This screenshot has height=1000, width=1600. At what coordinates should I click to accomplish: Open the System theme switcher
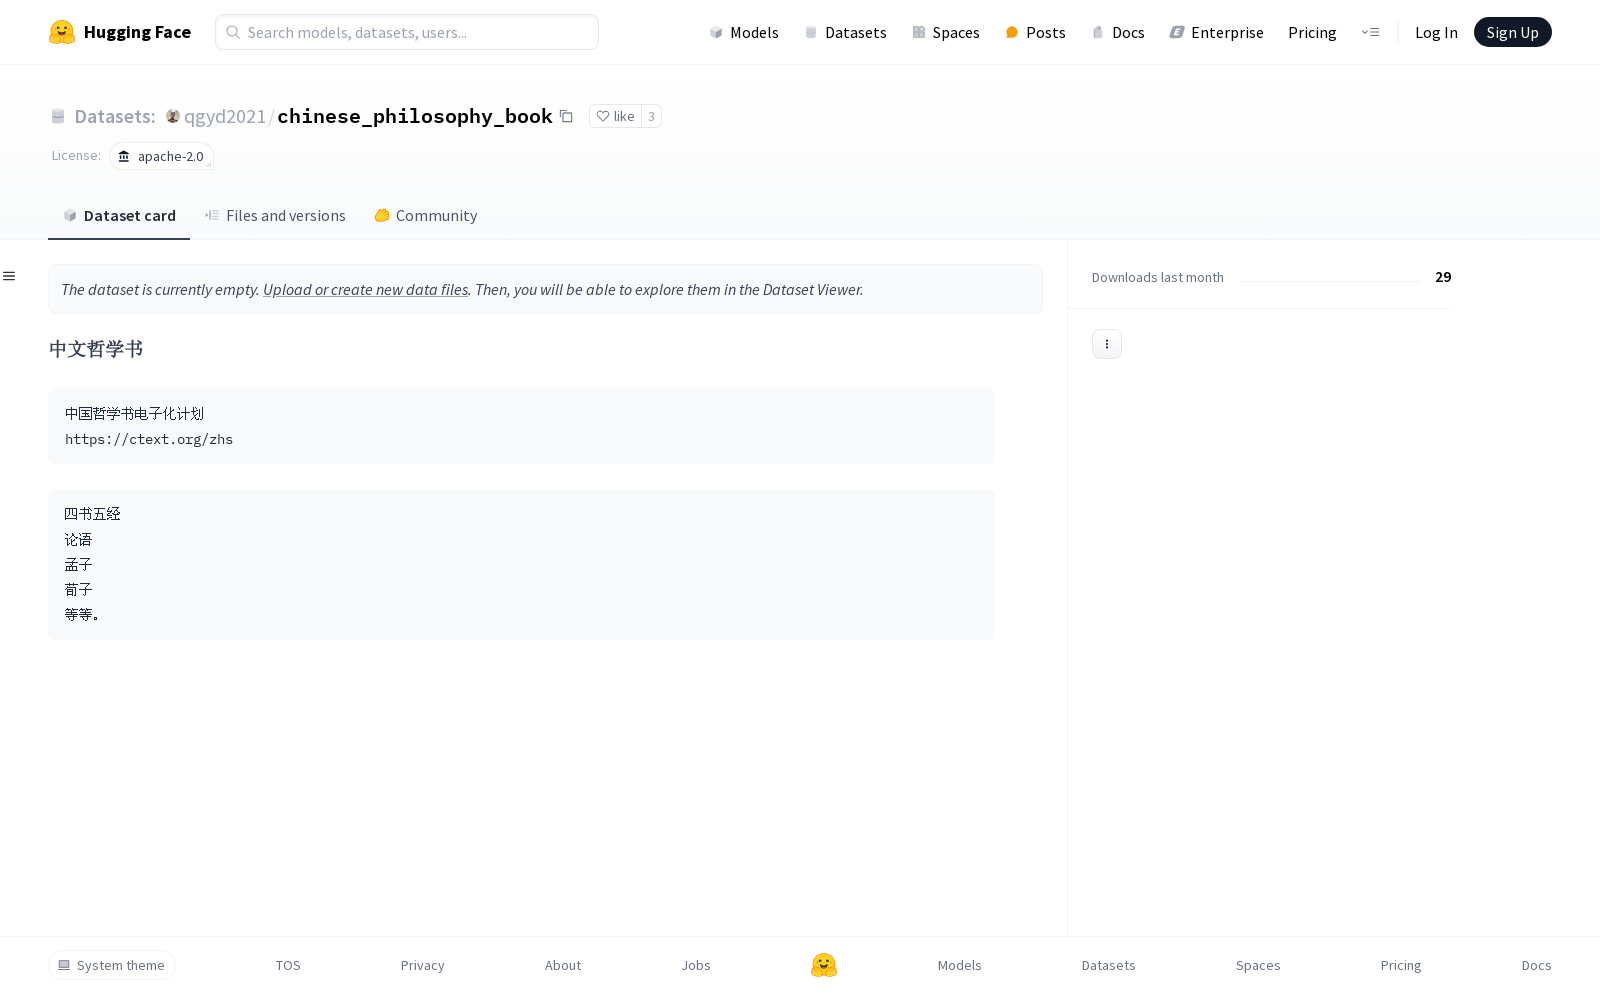click(x=112, y=965)
